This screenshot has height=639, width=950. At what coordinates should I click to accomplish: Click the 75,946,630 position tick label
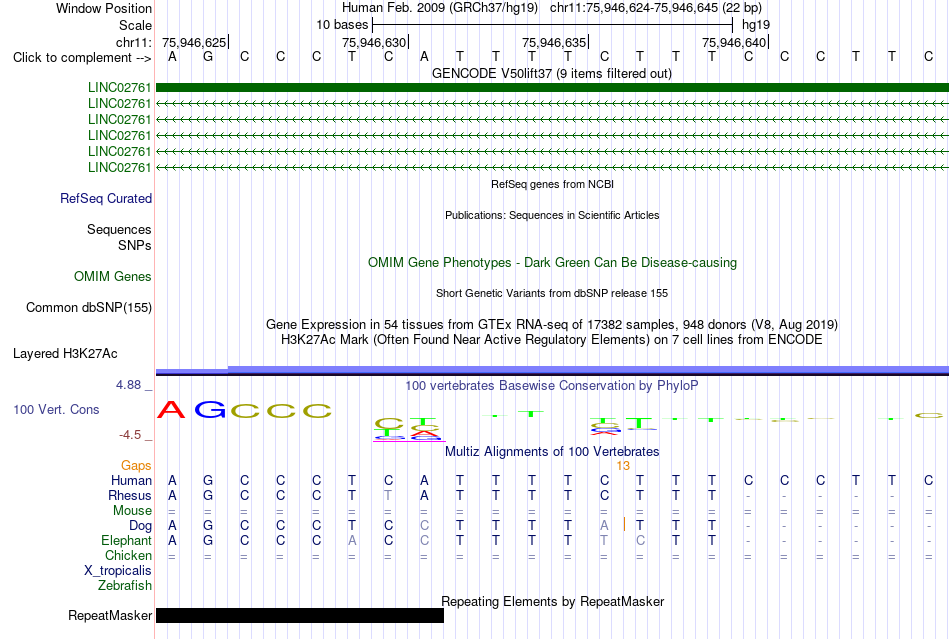[374, 42]
